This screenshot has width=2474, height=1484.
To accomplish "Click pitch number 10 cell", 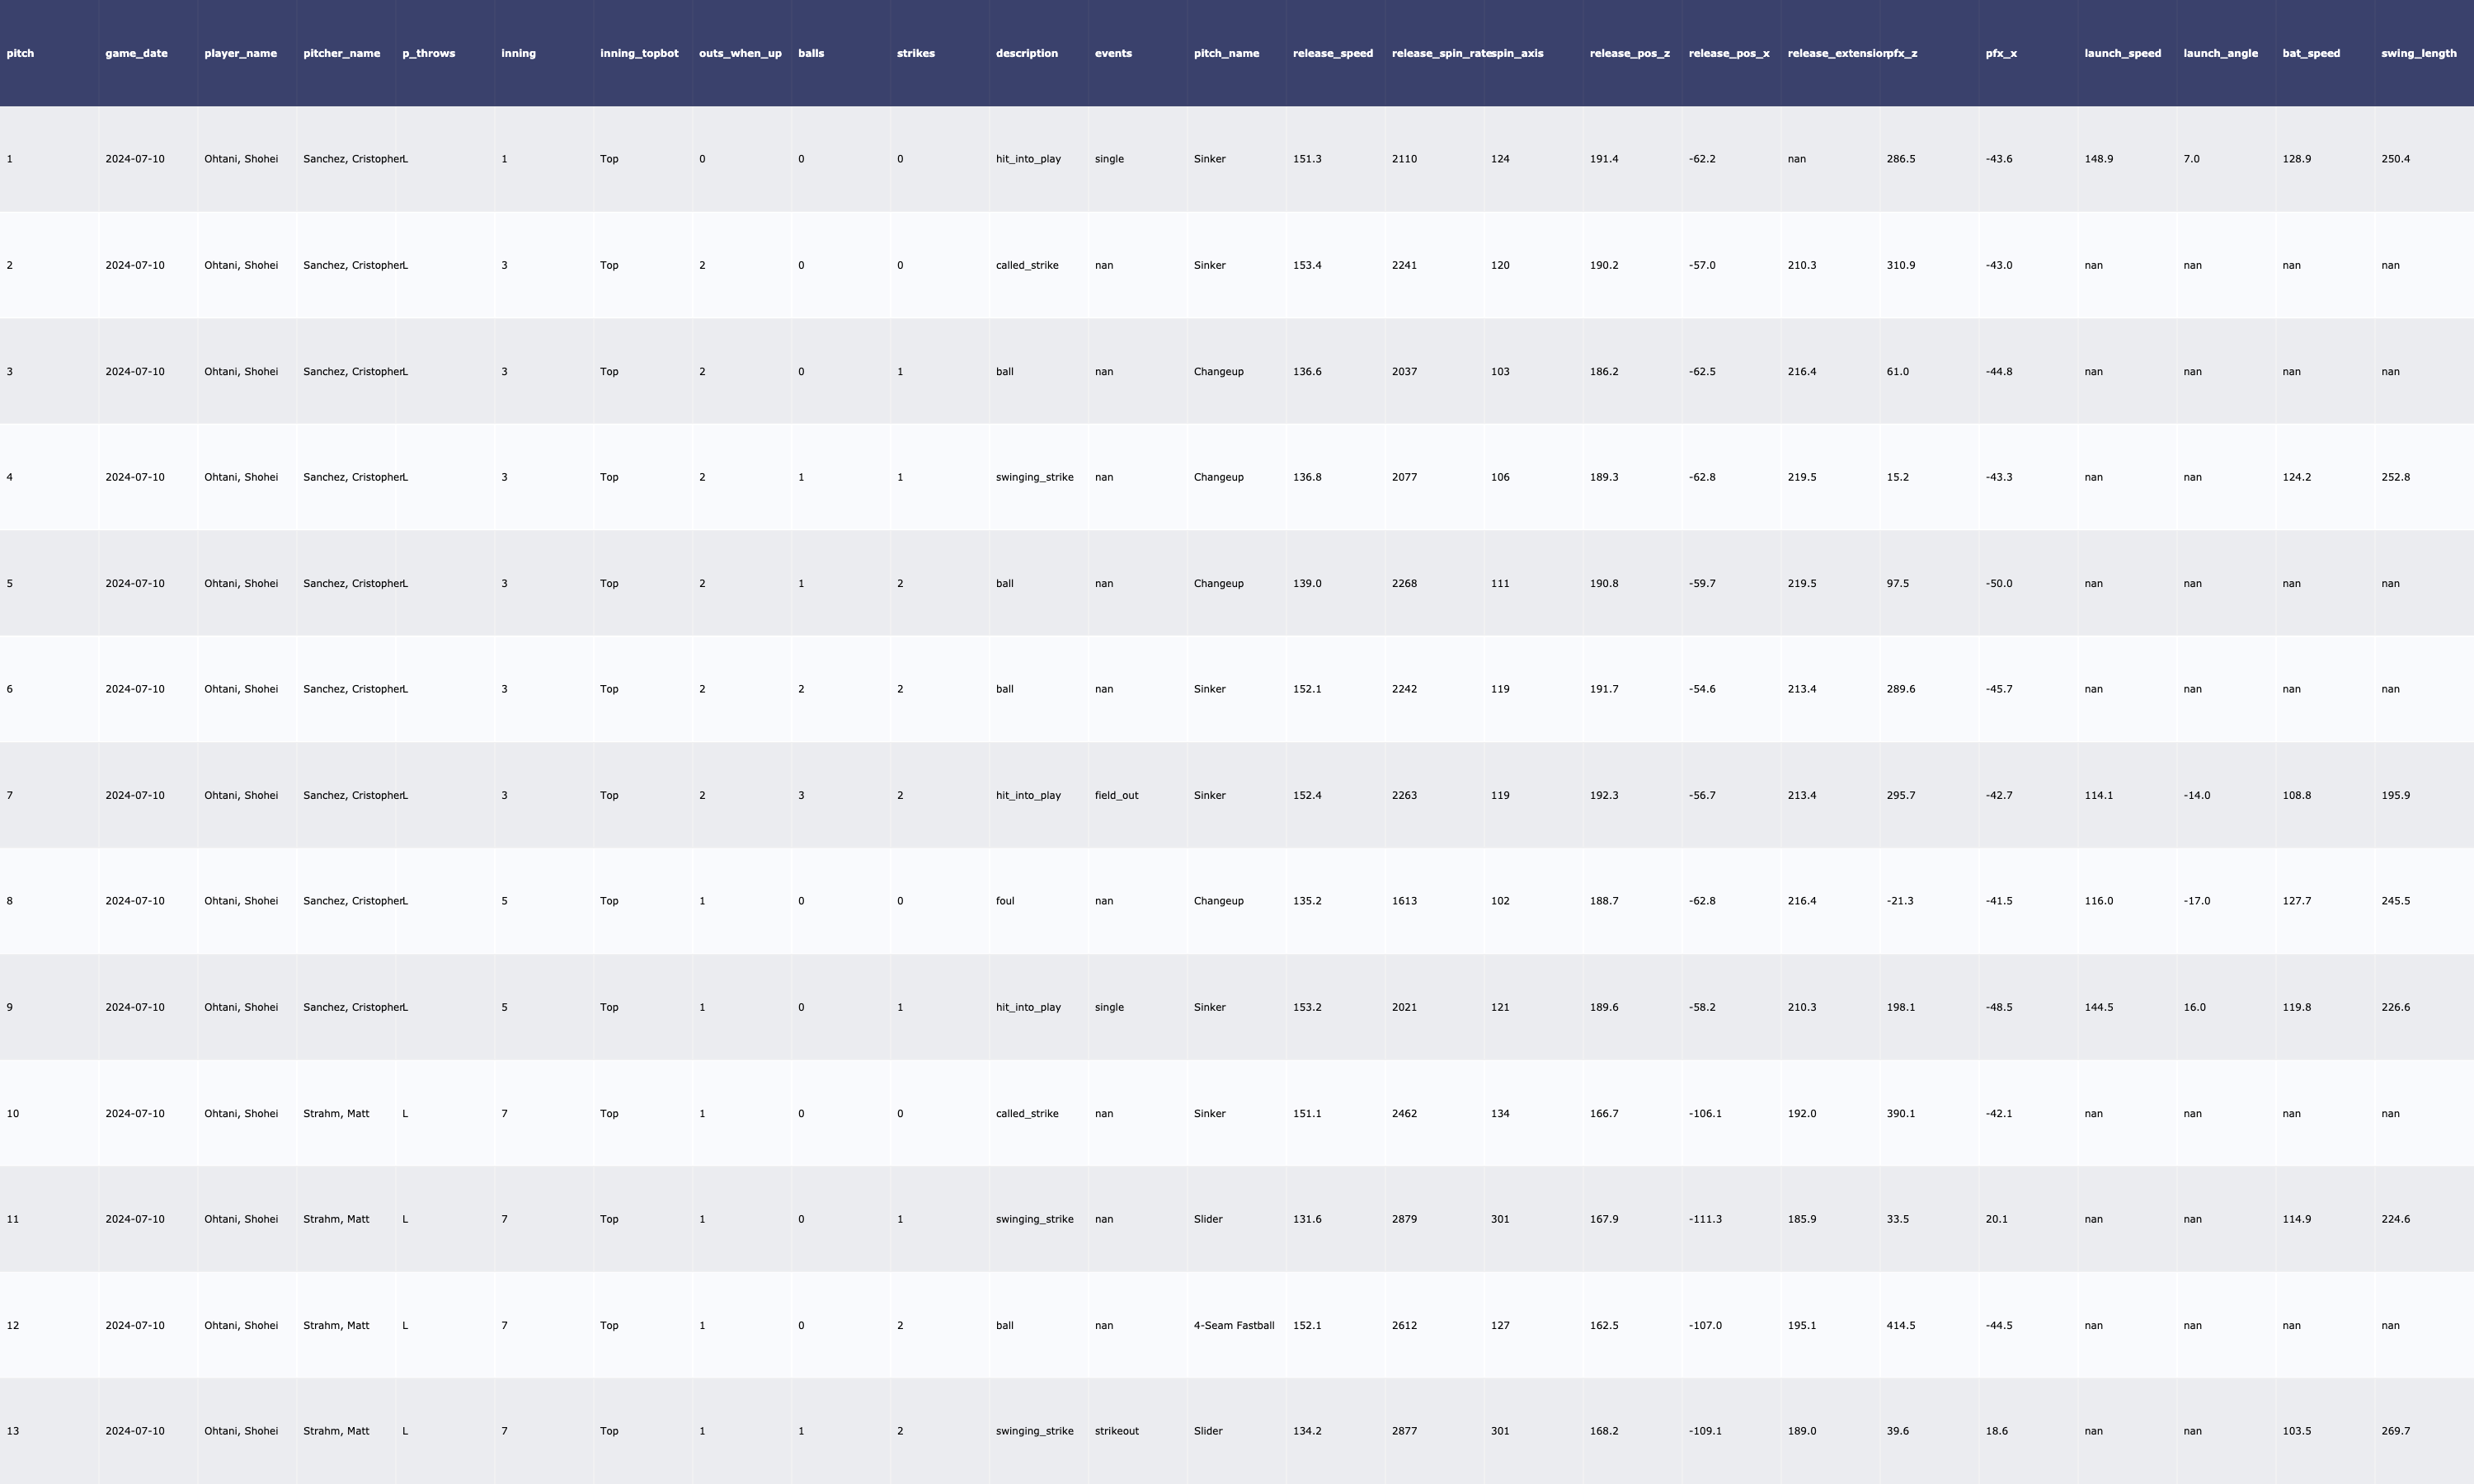I will click(12, 1113).
